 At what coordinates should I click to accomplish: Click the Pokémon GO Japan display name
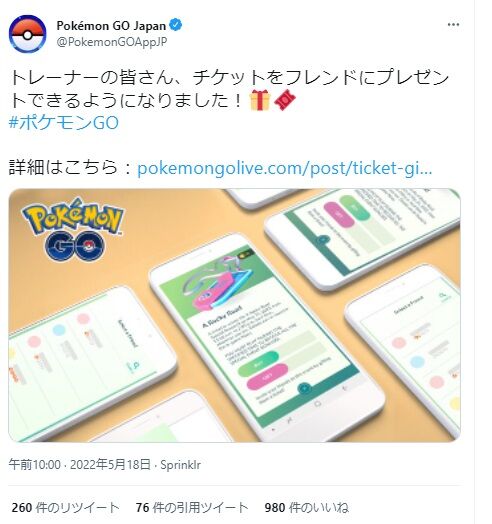click(111, 25)
